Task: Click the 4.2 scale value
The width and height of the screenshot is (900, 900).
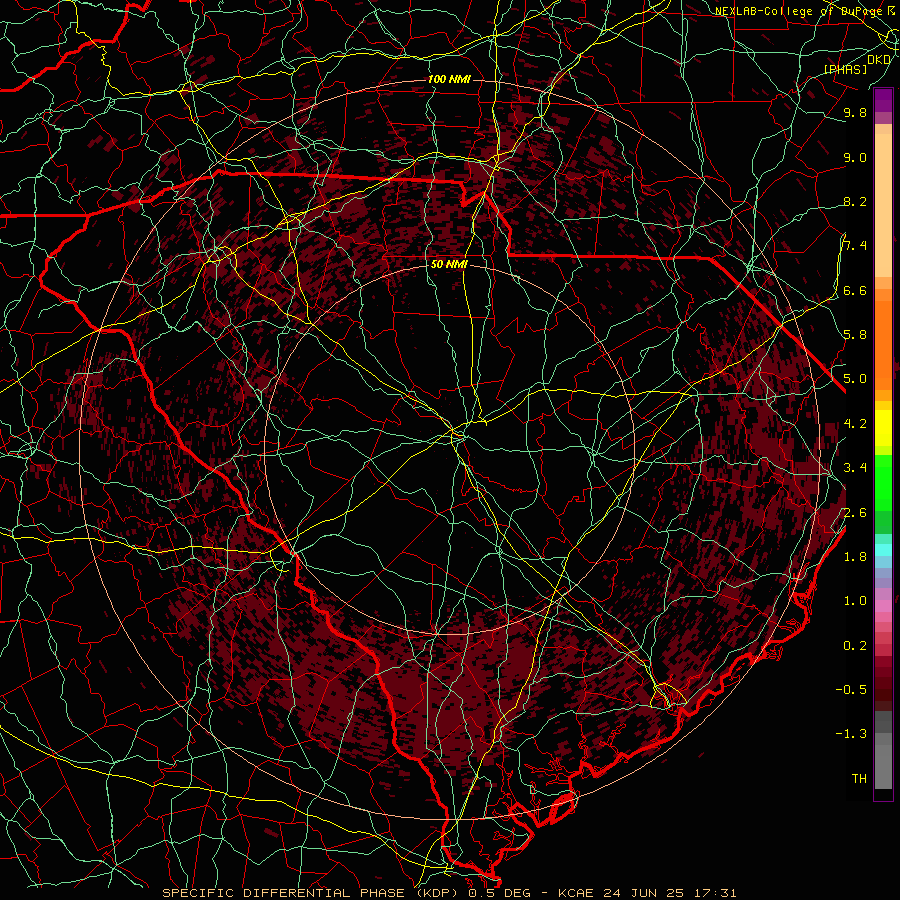Action: click(855, 424)
